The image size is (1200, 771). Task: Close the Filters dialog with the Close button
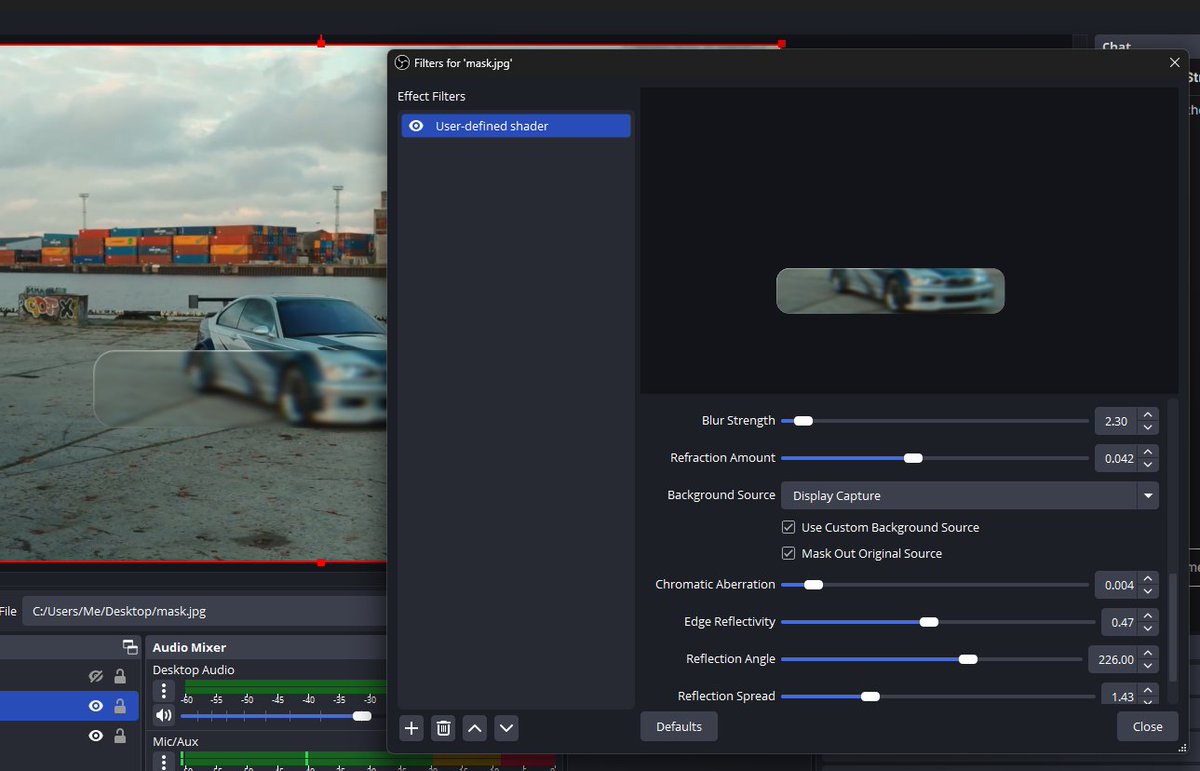point(1146,726)
